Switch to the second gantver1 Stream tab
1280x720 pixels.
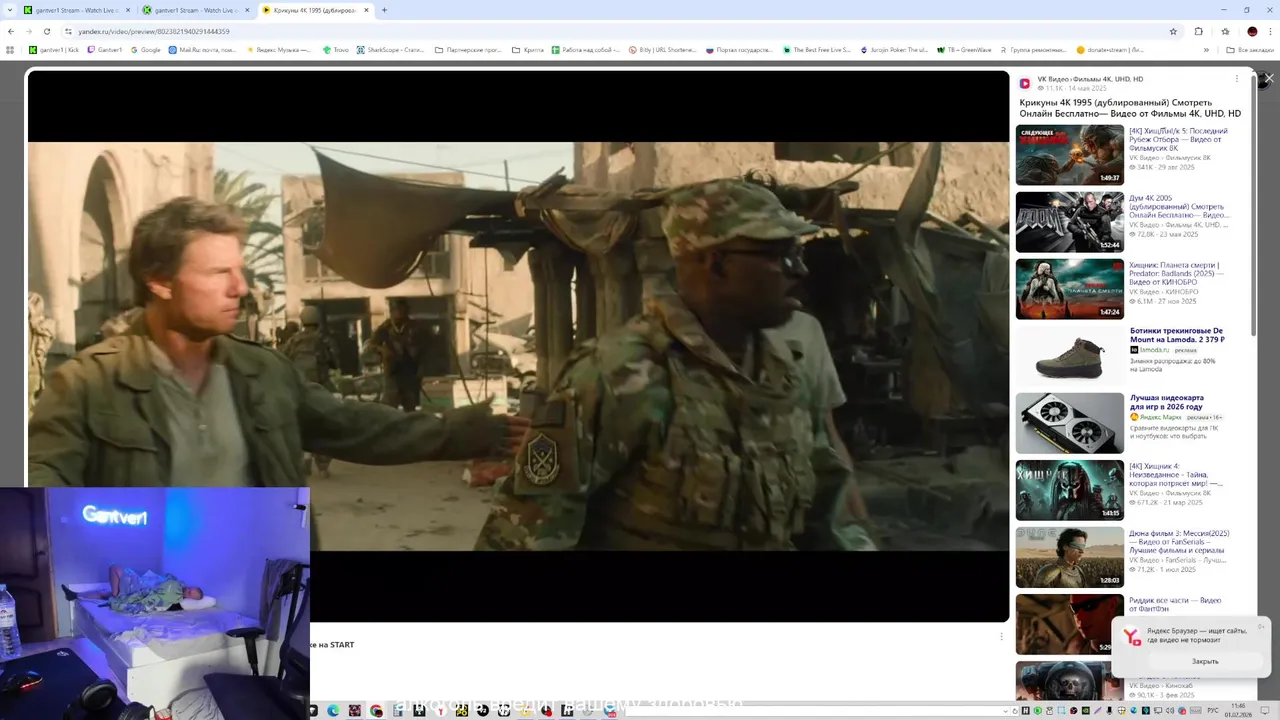click(194, 10)
